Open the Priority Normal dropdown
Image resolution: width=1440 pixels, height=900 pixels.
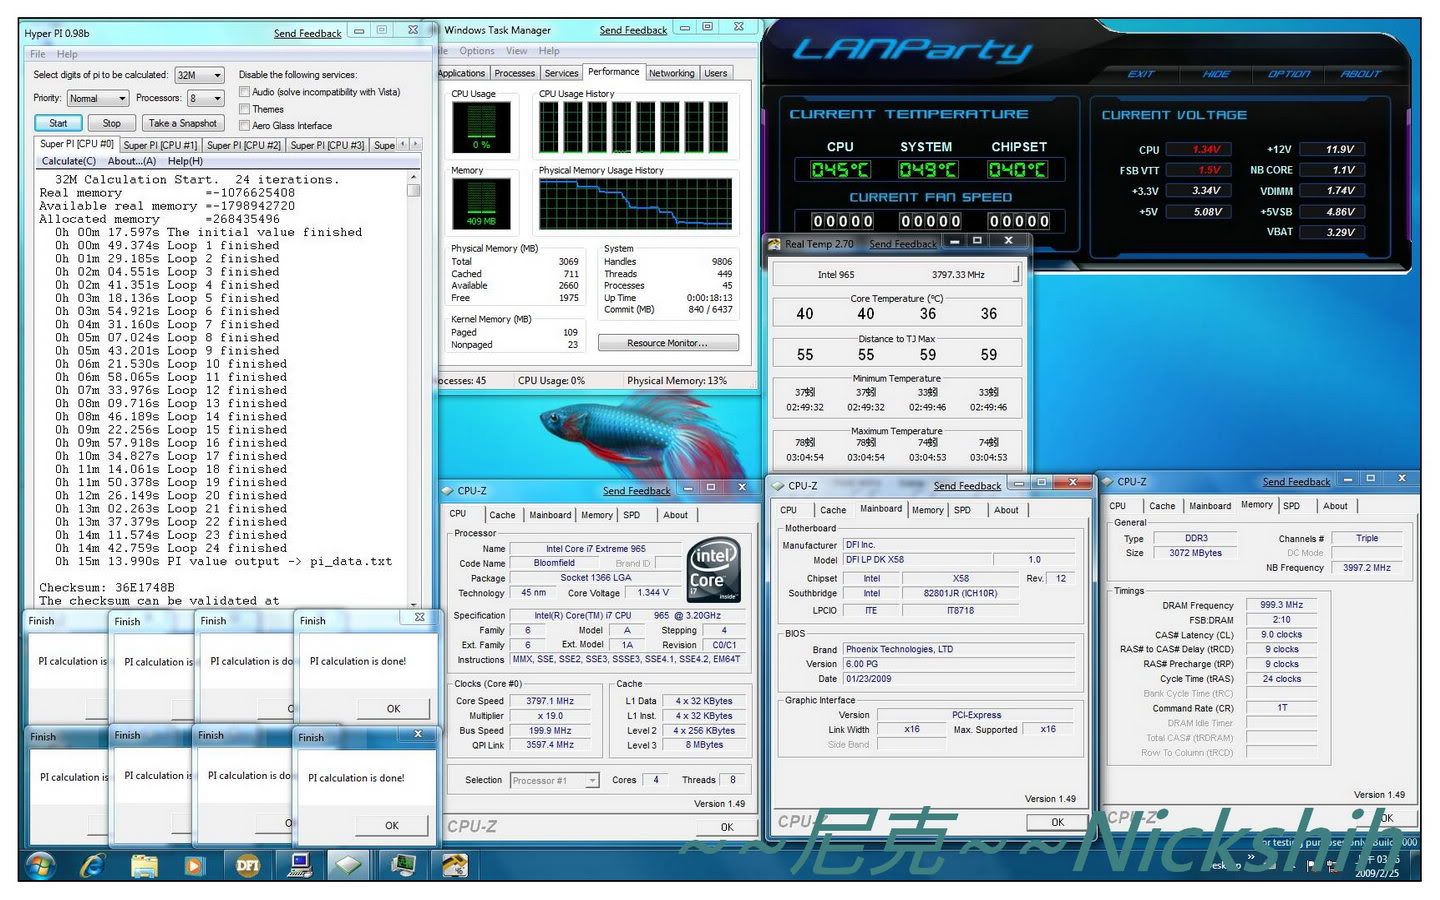tap(98, 98)
